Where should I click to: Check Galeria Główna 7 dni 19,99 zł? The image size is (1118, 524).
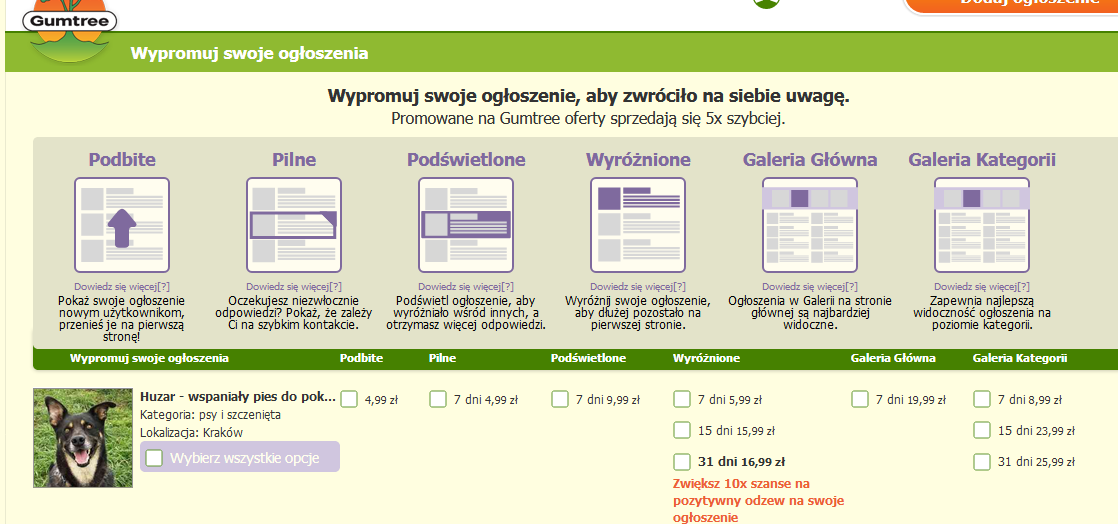(860, 399)
